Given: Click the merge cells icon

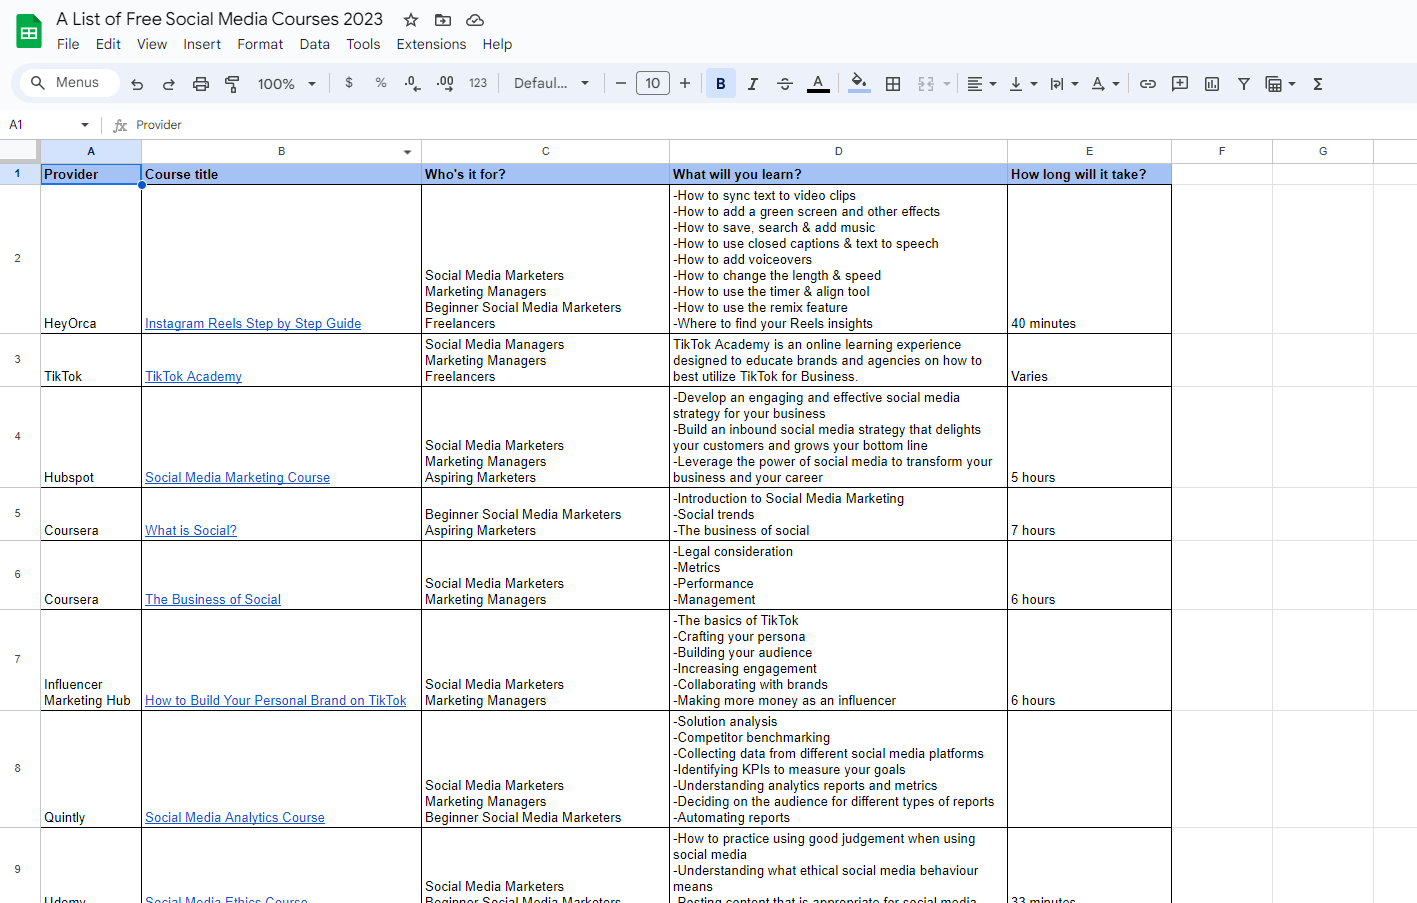Looking at the screenshot, I should pyautogui.click(x=926, y=84).
